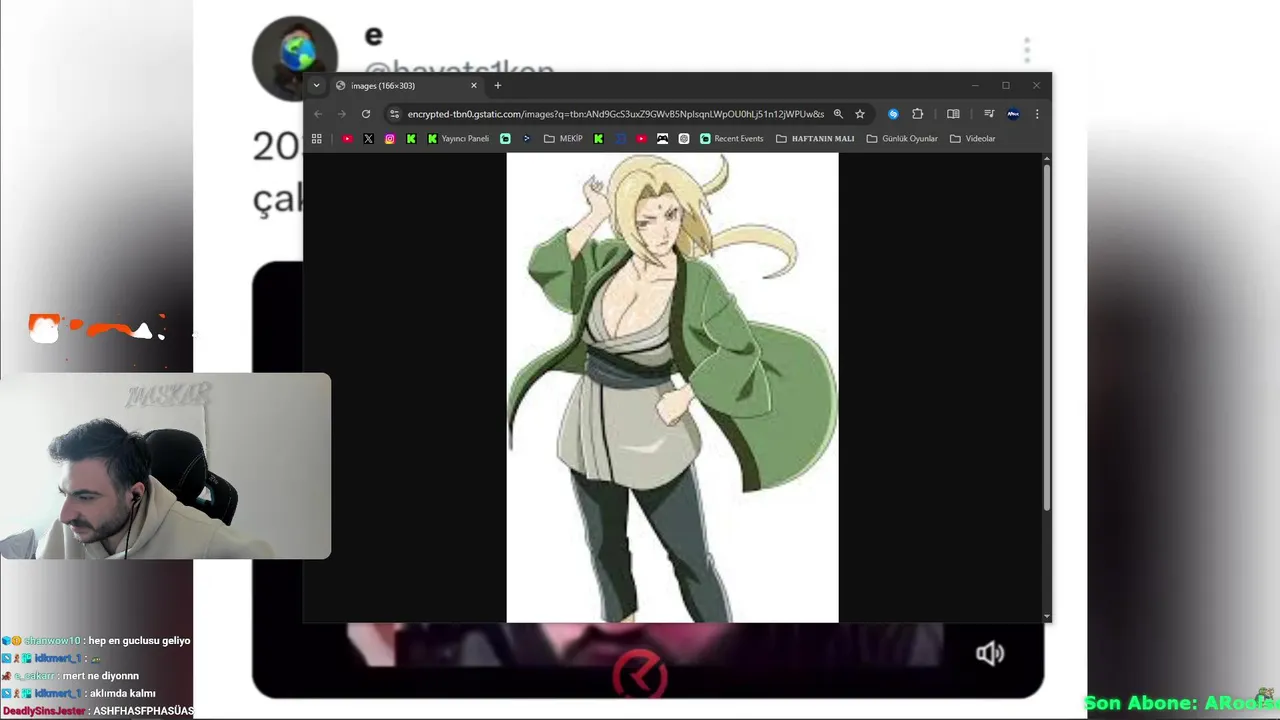
Task: Bookmark this page with the star
Action: 860,114
